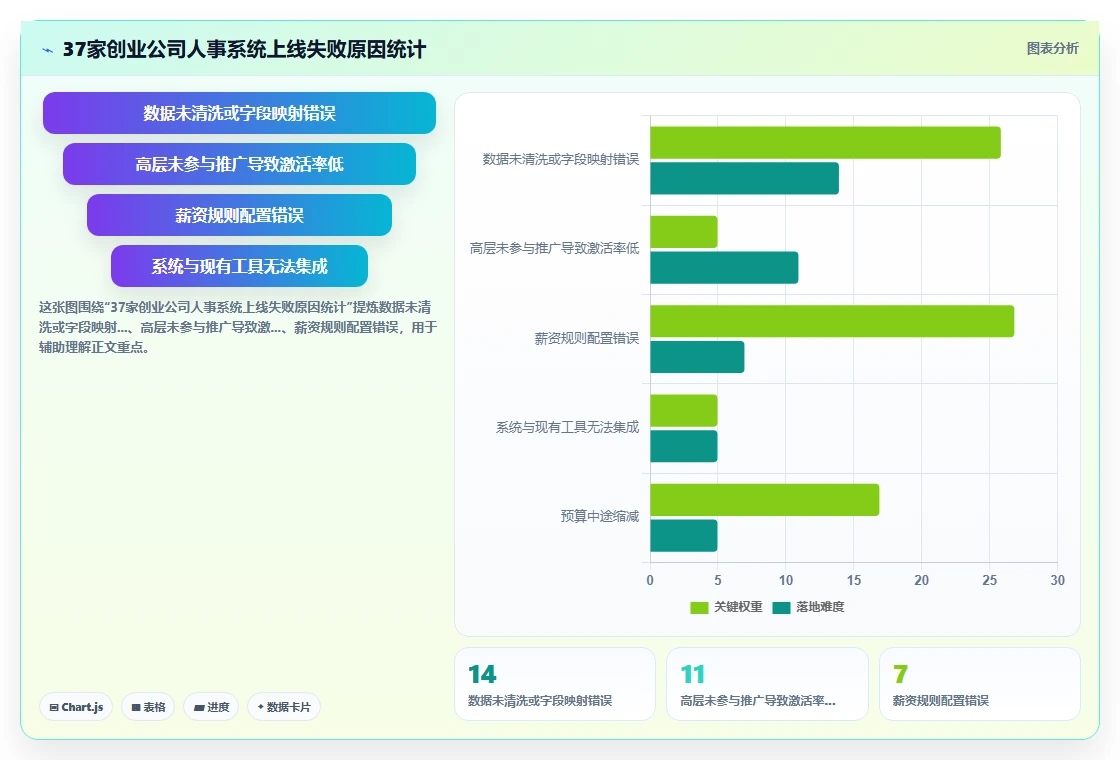Click the 进度 tag chip

211,707
